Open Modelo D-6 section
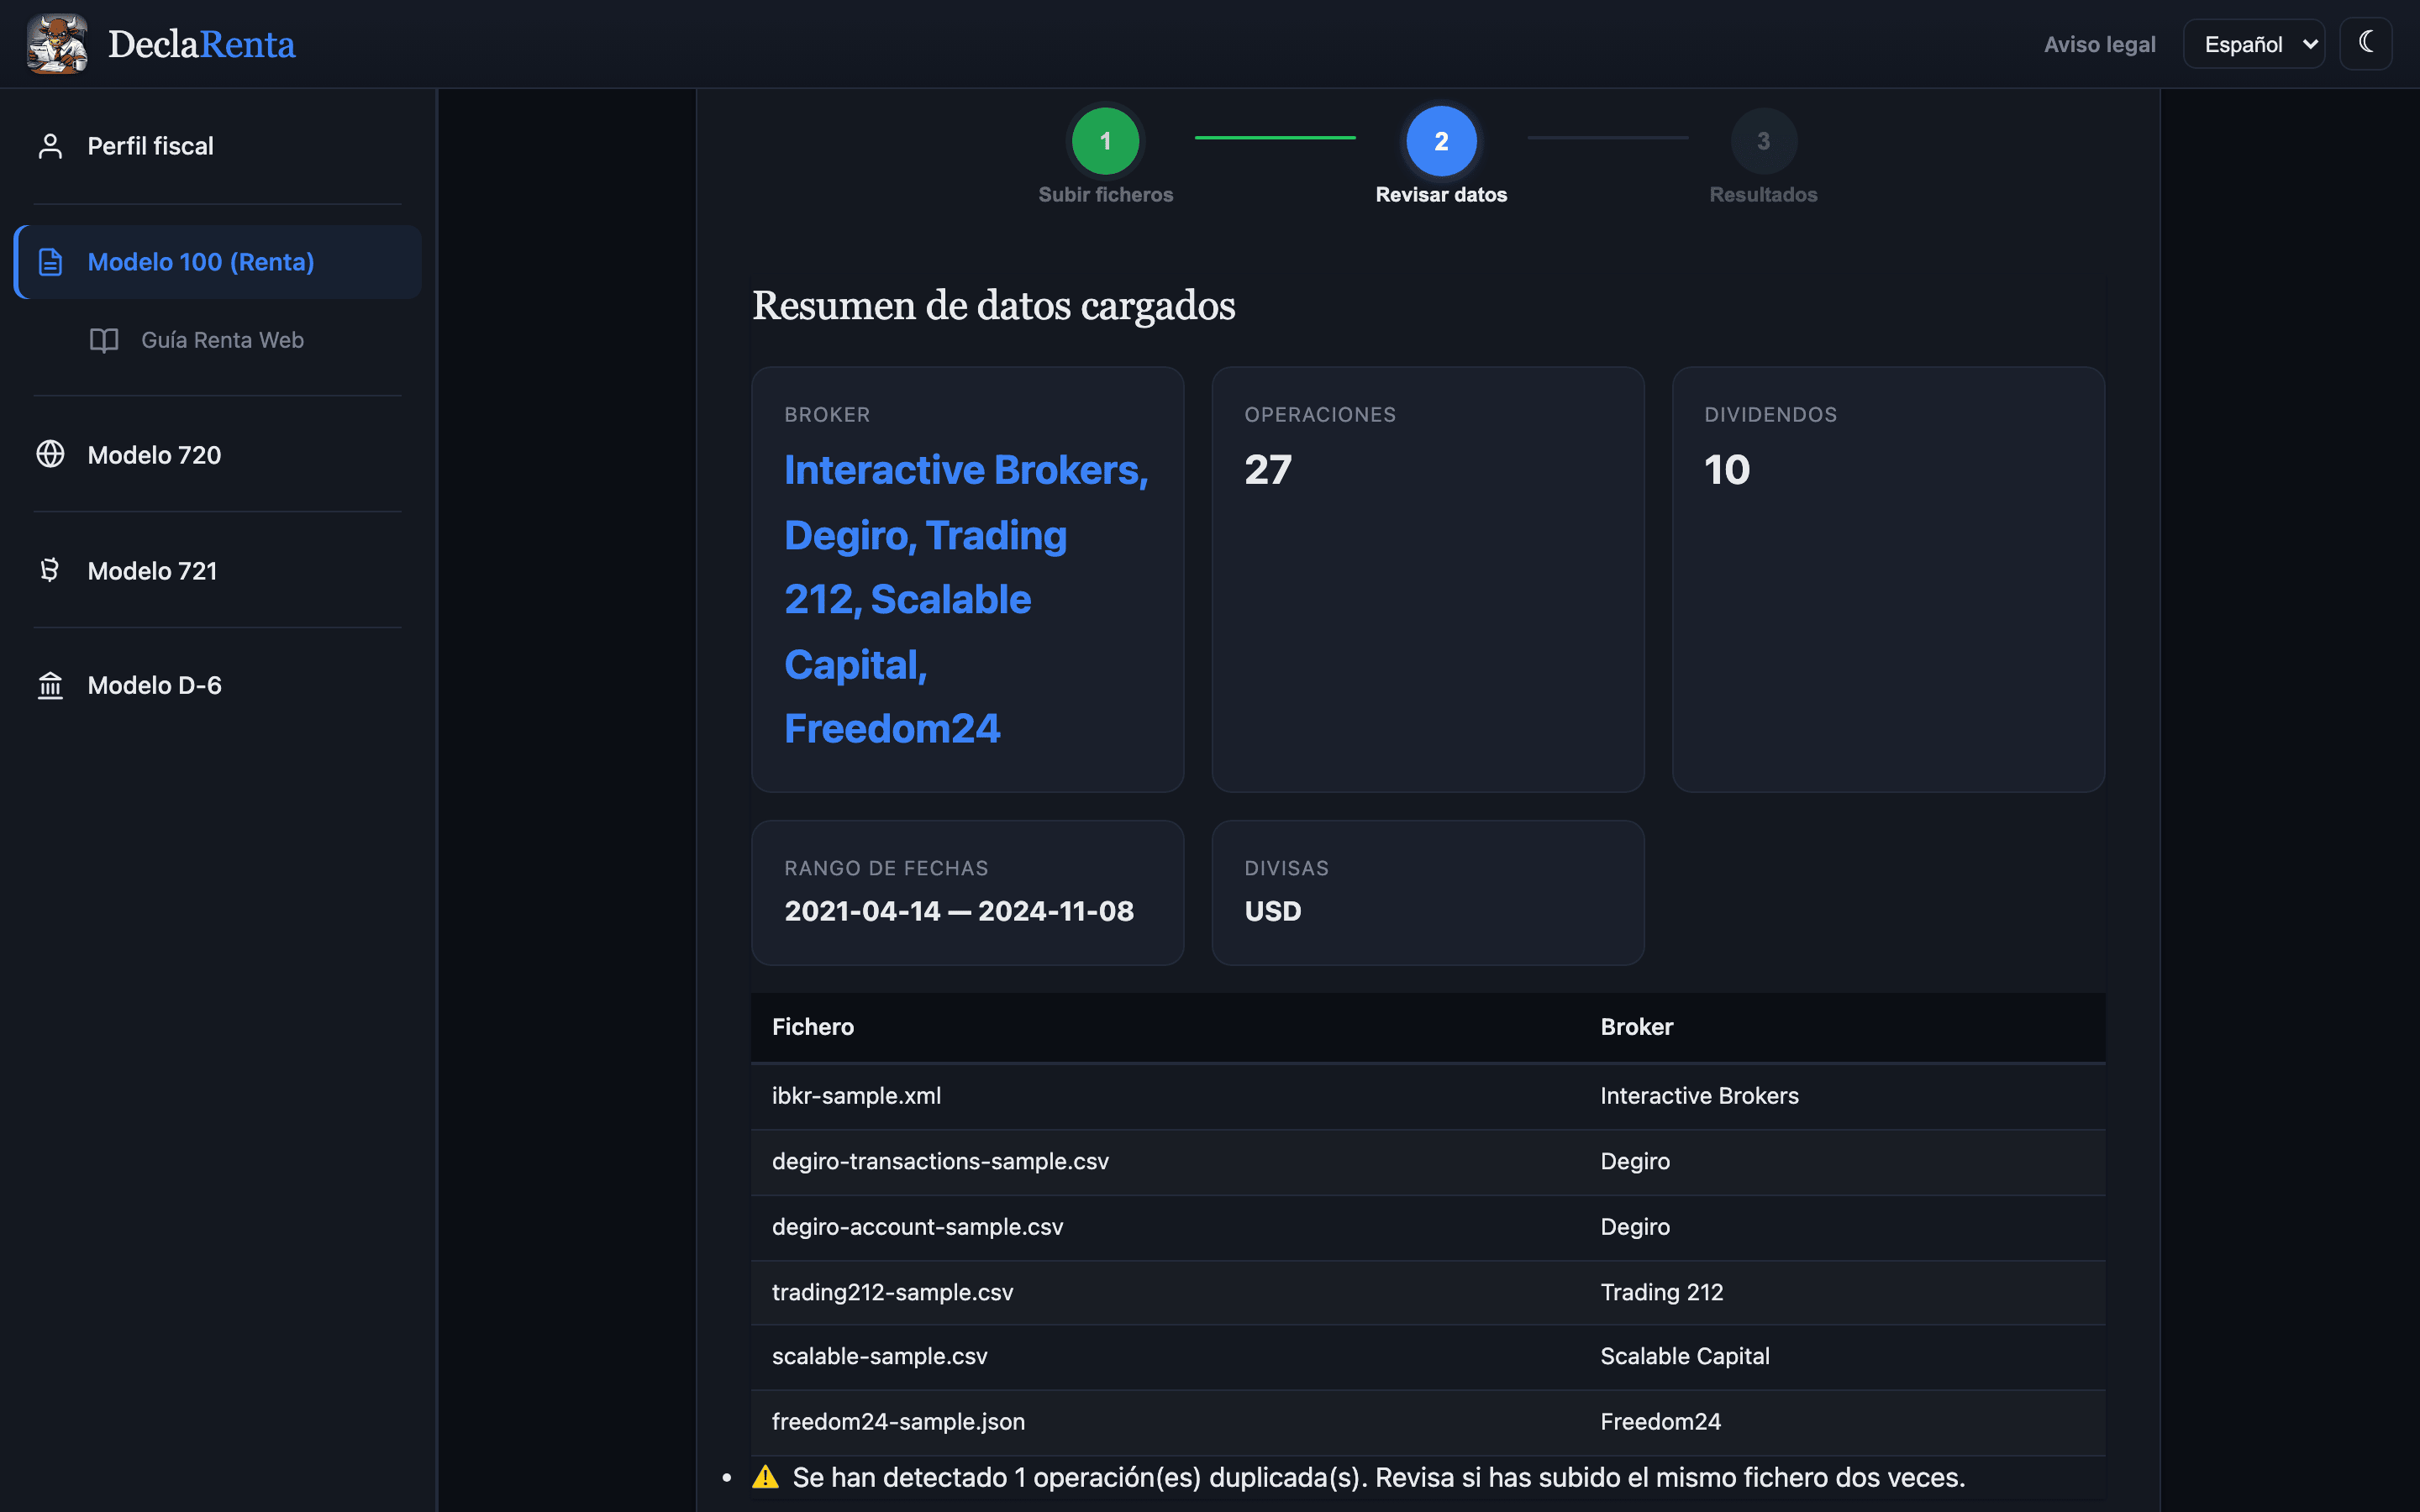 (x=218, y=685)
